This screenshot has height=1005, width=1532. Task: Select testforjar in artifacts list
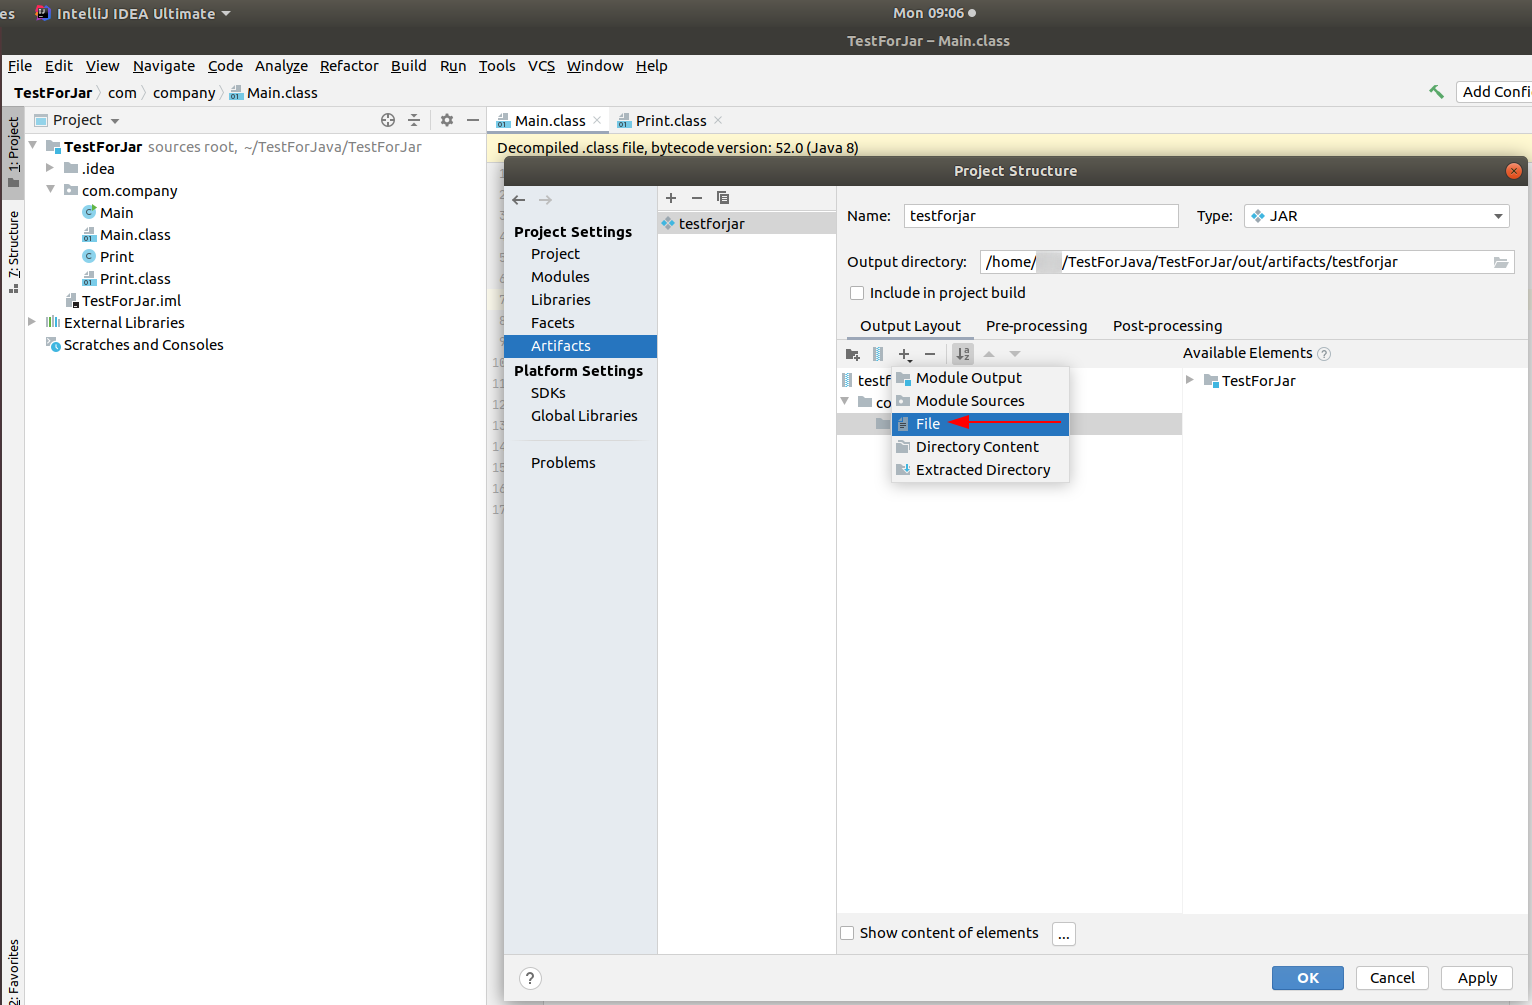point(747,224)
